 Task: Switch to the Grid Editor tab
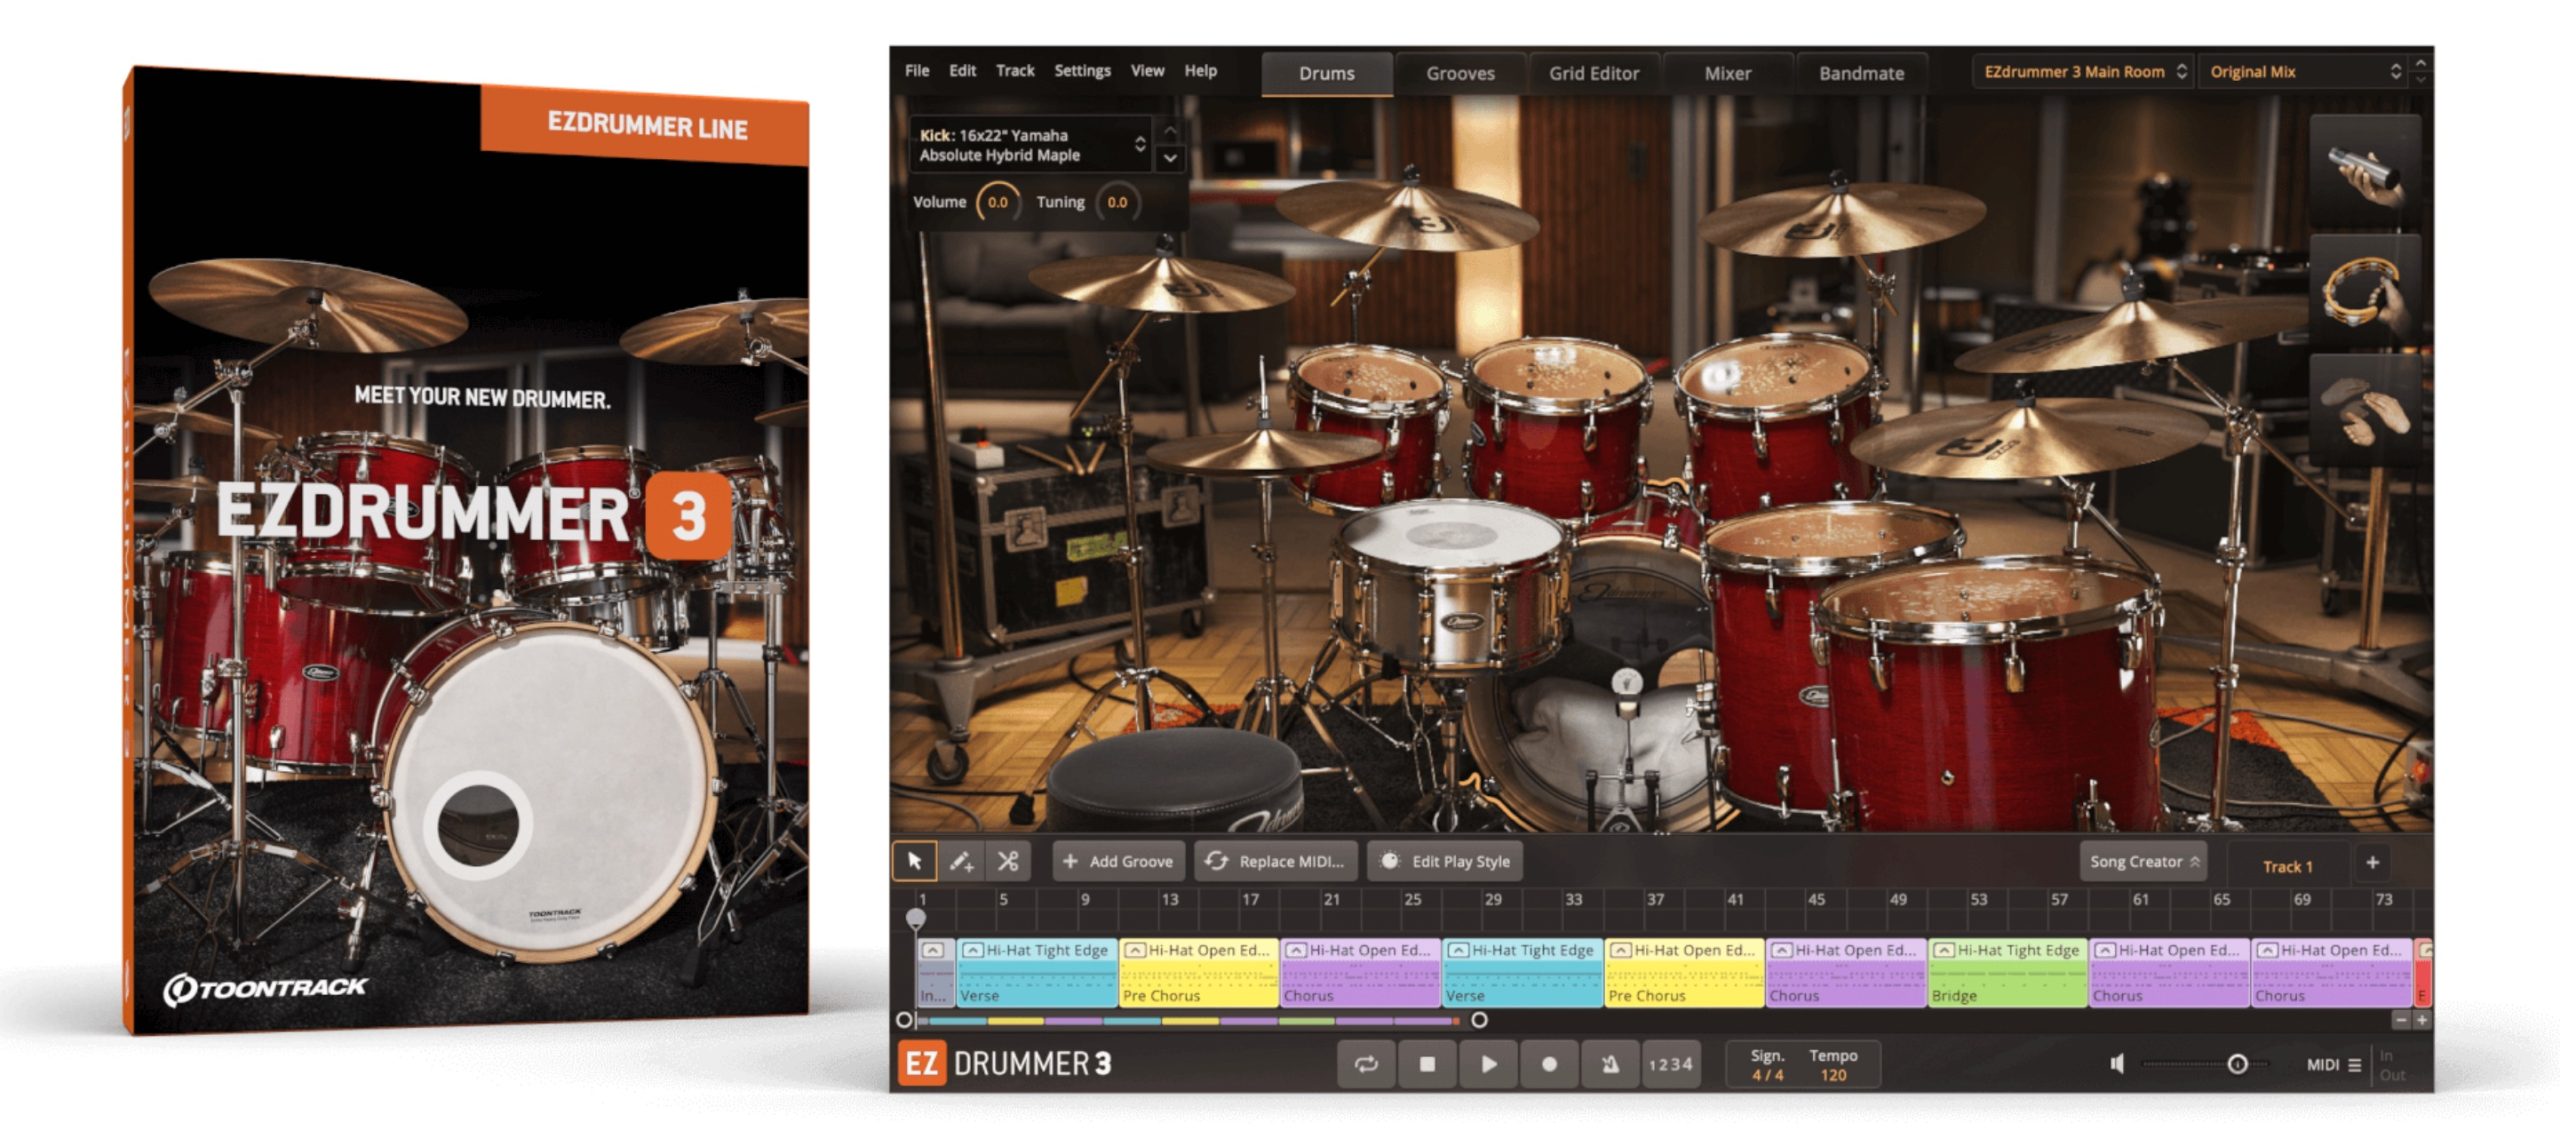pos(1594,73)
